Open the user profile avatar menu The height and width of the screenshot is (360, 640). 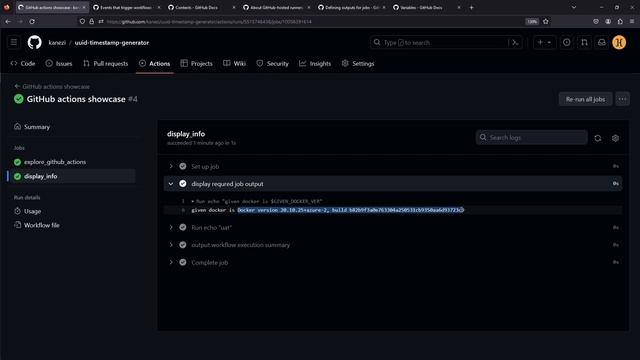[x=619, y=42]
